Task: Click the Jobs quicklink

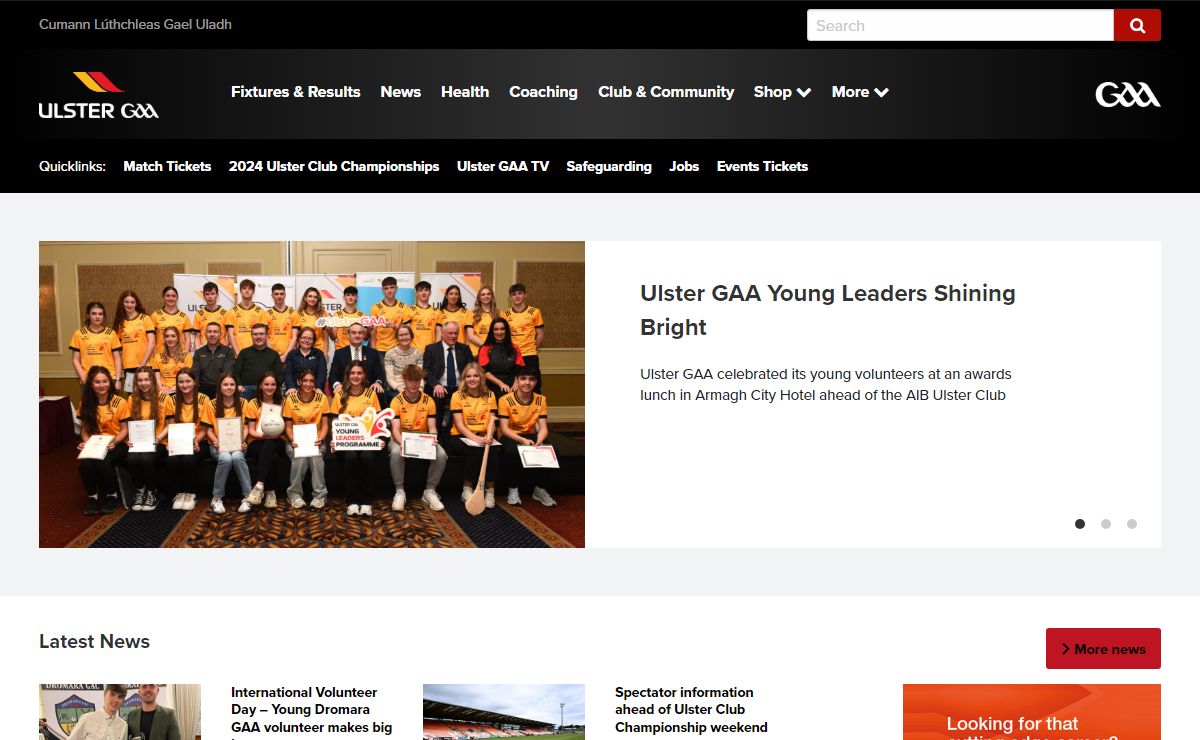Action: (684, 166)
